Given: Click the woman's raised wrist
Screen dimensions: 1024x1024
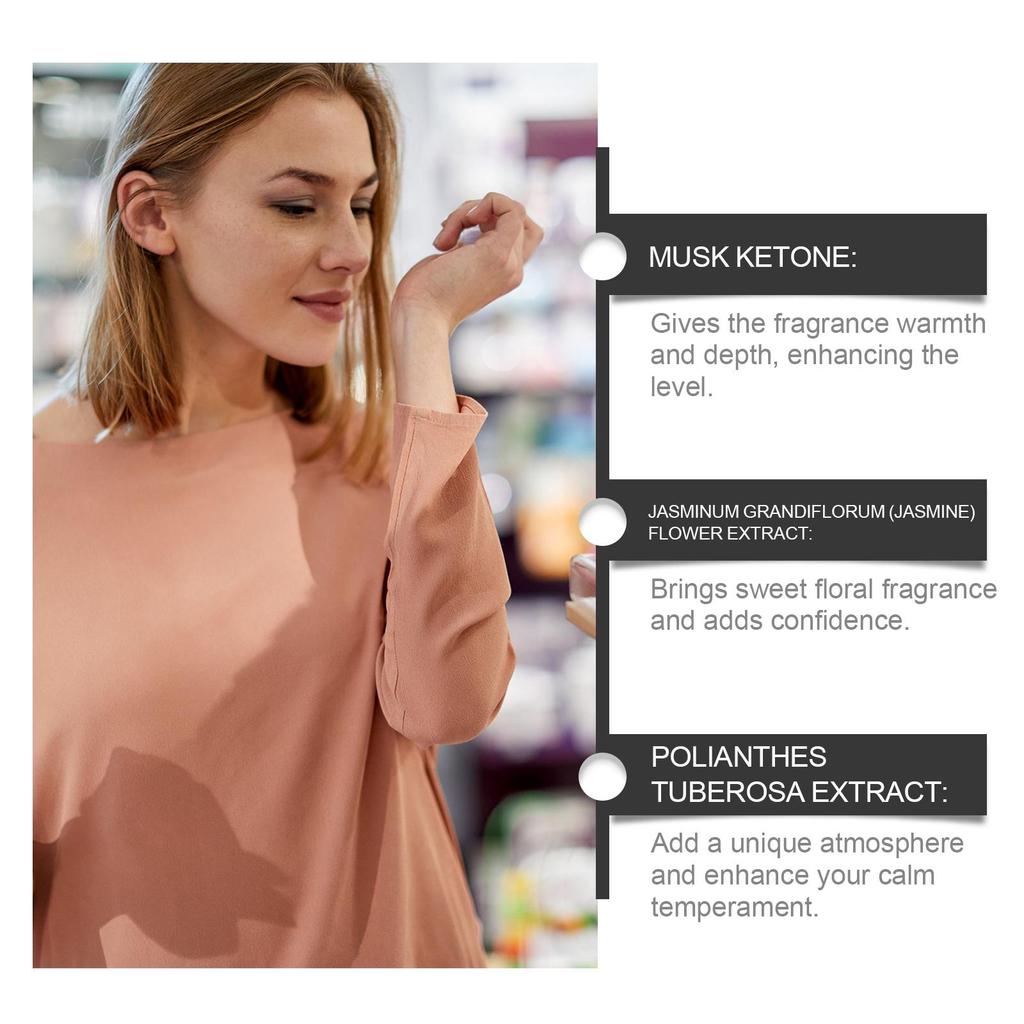Looking at the screenshot, I should (x=424, y=294).
